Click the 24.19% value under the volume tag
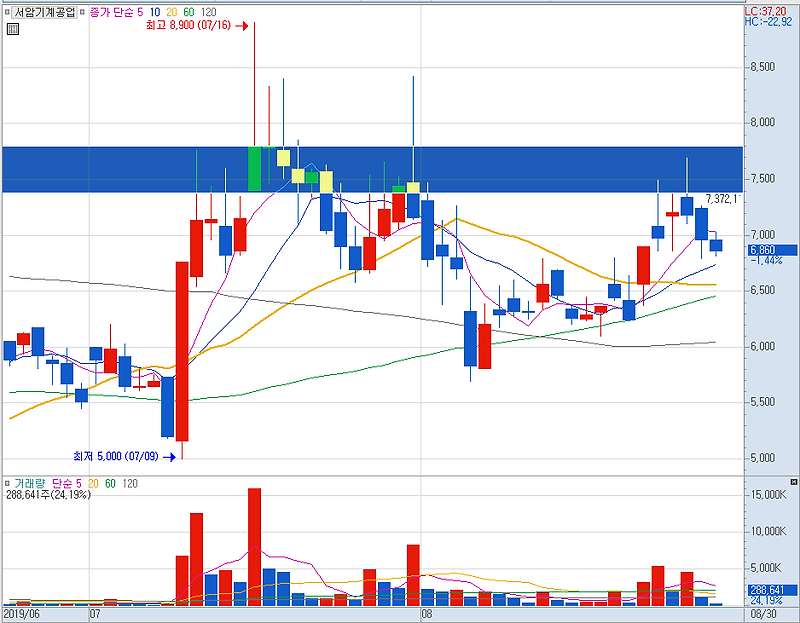This screenshot has height=623, width=800. (766, 600)
